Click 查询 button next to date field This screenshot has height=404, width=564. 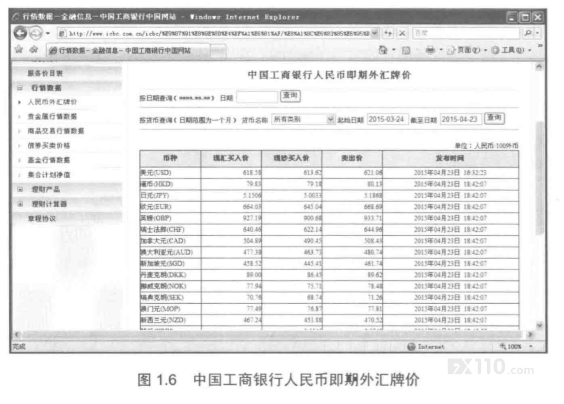tap(290, 96)
